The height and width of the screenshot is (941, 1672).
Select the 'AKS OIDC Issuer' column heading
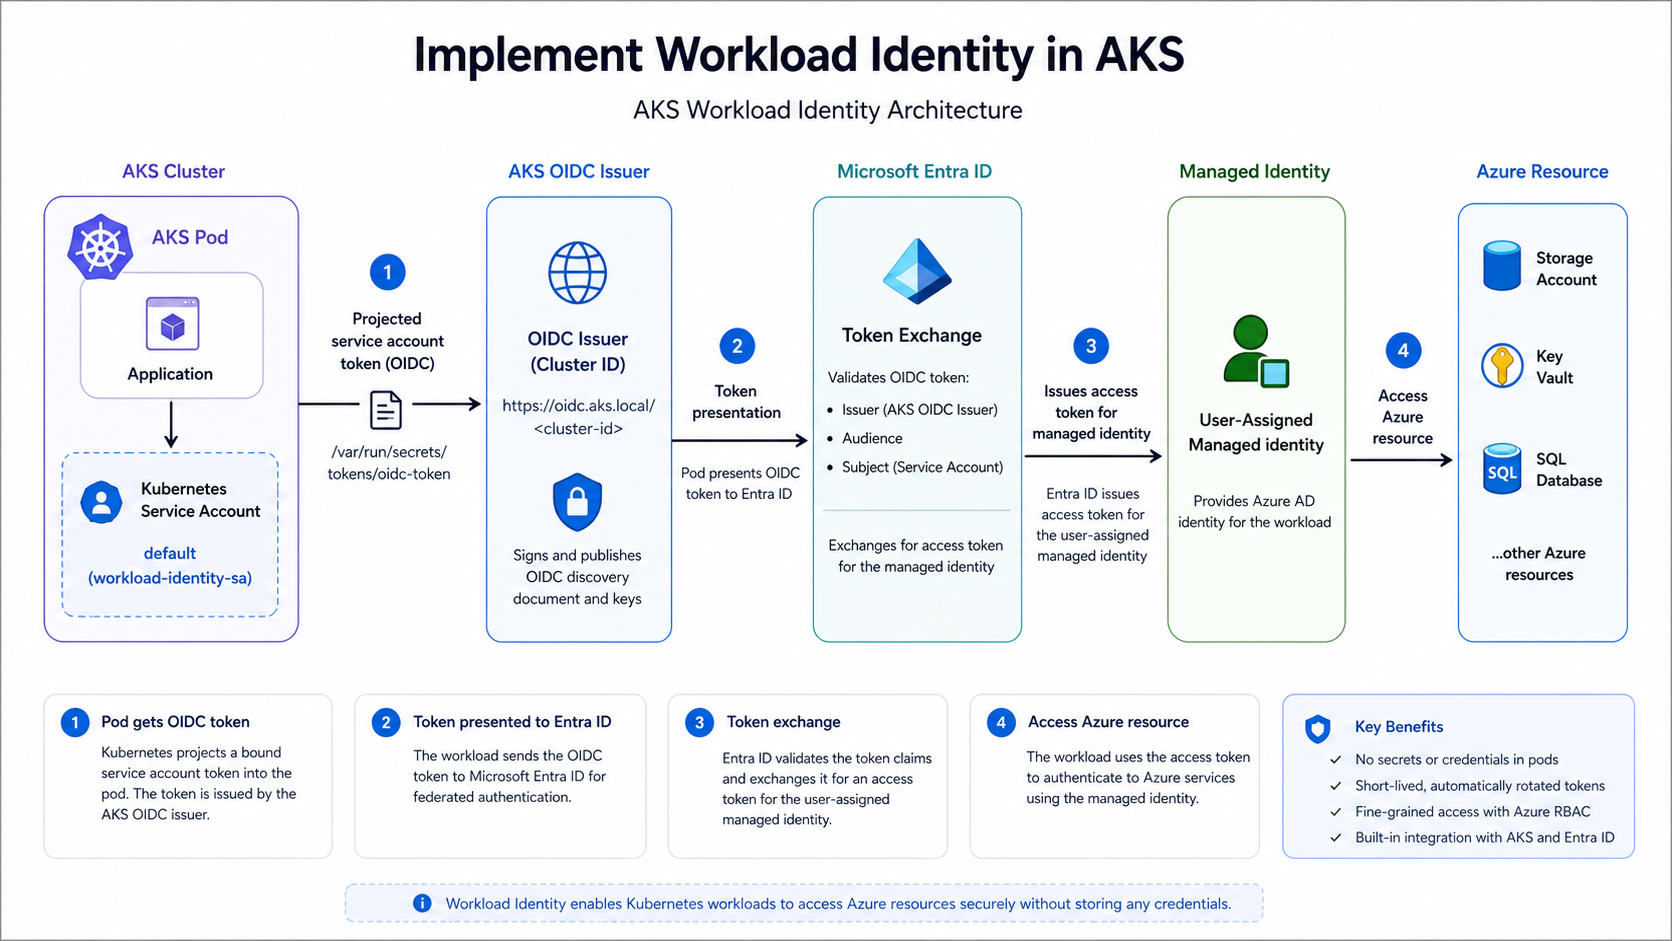tap(578, 171)
